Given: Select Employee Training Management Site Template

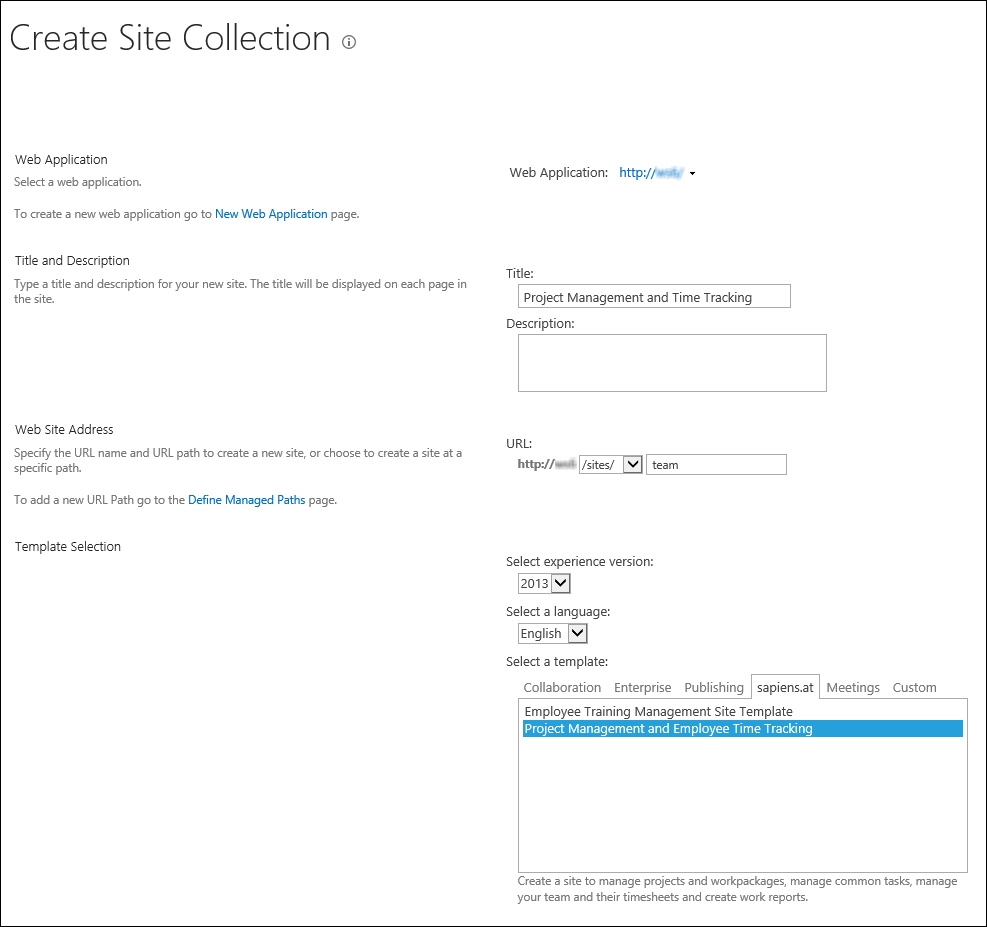Looking at the screenshot, I should coord(658,711).
